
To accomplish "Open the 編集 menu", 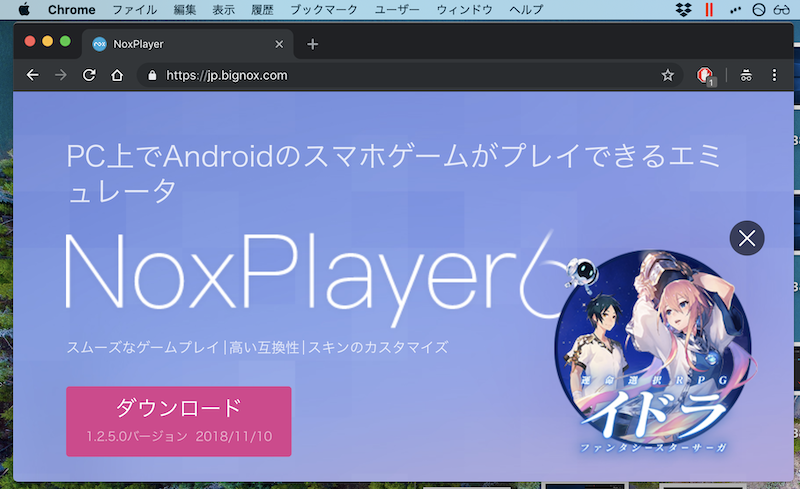I will [185, 10].
